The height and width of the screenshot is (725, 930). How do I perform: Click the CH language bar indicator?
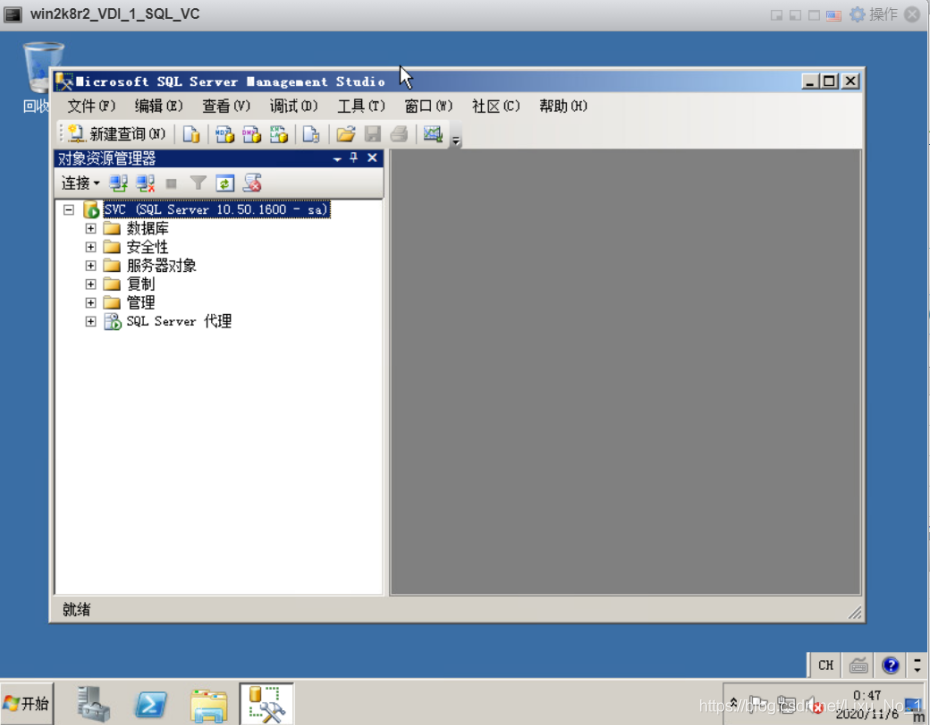[826, 665]
